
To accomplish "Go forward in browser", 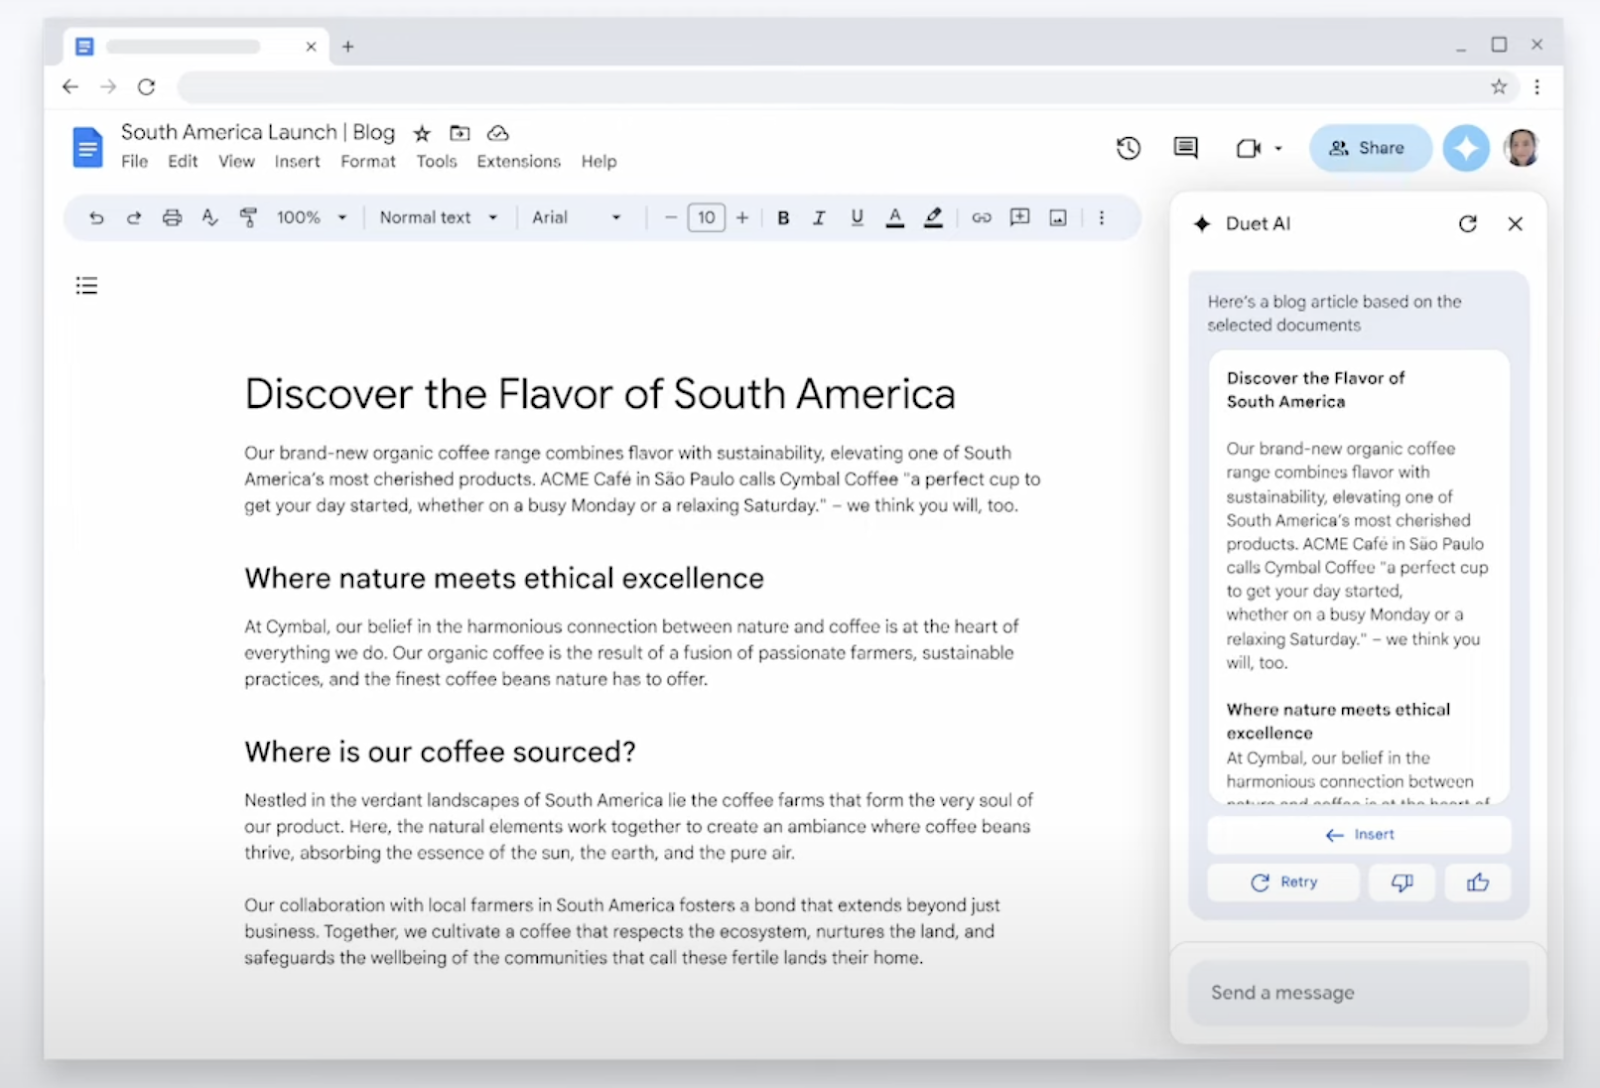I will pos(108,87).
